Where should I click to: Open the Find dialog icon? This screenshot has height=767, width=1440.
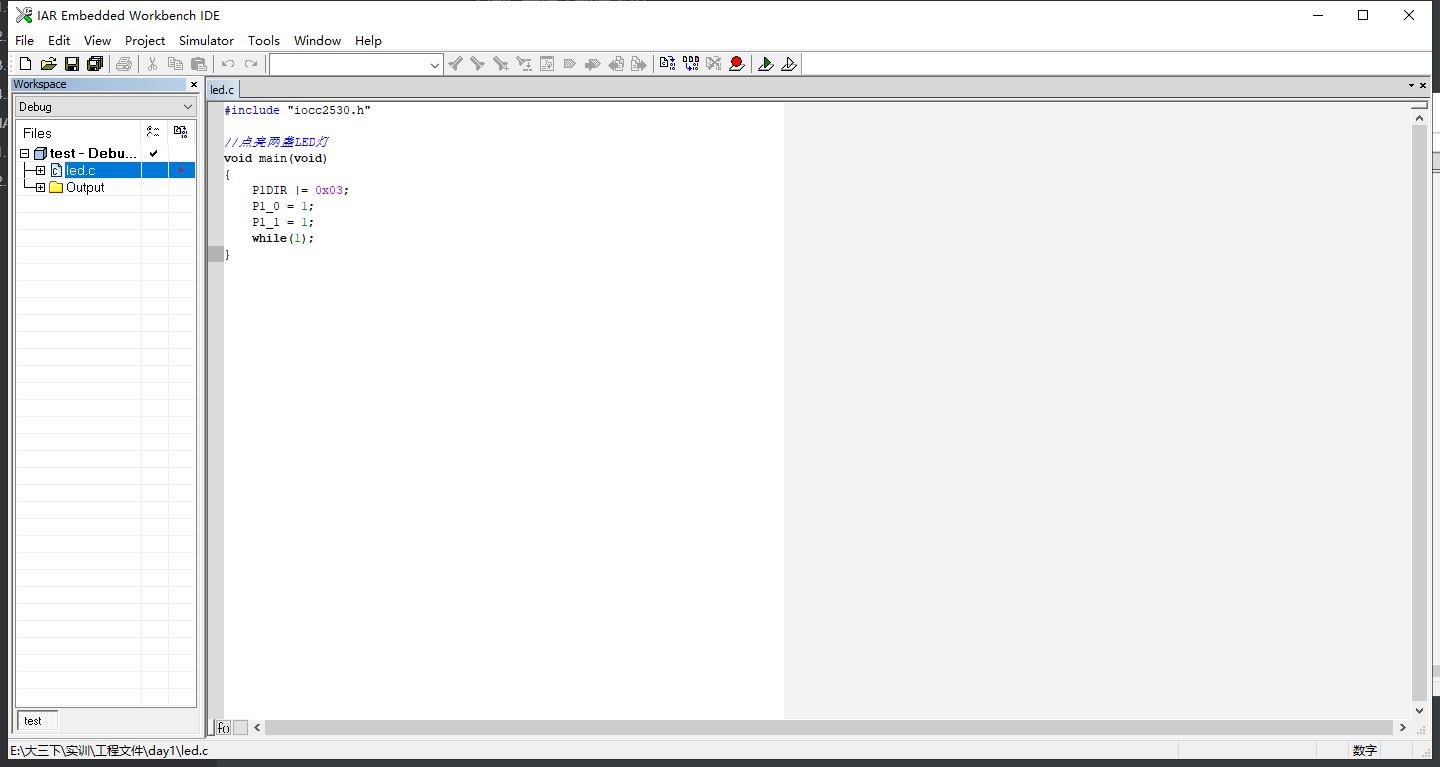(x=501, y=64)
